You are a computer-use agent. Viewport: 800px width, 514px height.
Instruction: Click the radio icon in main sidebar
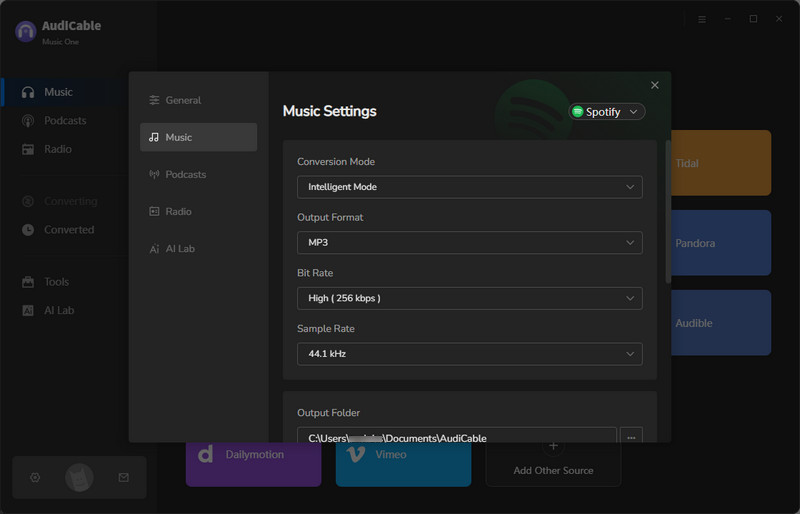pos(28,149)
